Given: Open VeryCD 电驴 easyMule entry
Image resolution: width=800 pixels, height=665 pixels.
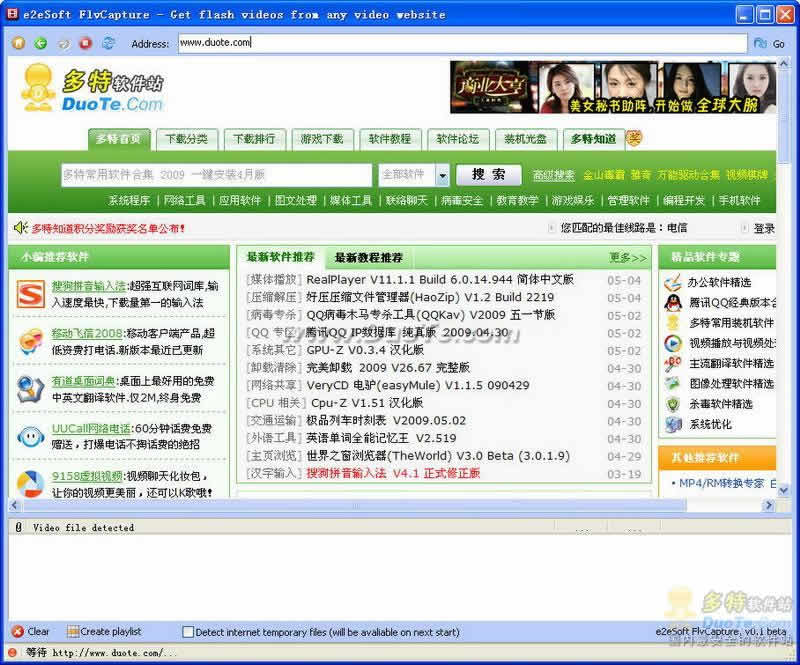Looking at the screenshot, I should (x=417, y=385).
